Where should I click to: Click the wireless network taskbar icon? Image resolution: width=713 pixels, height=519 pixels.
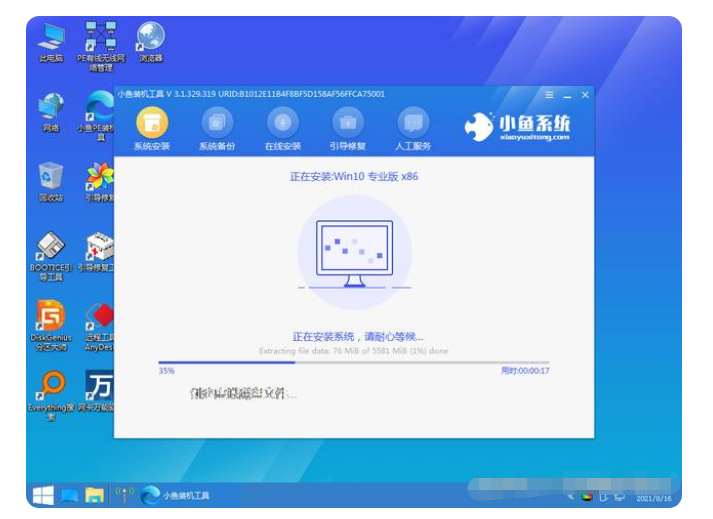[124, 495]
